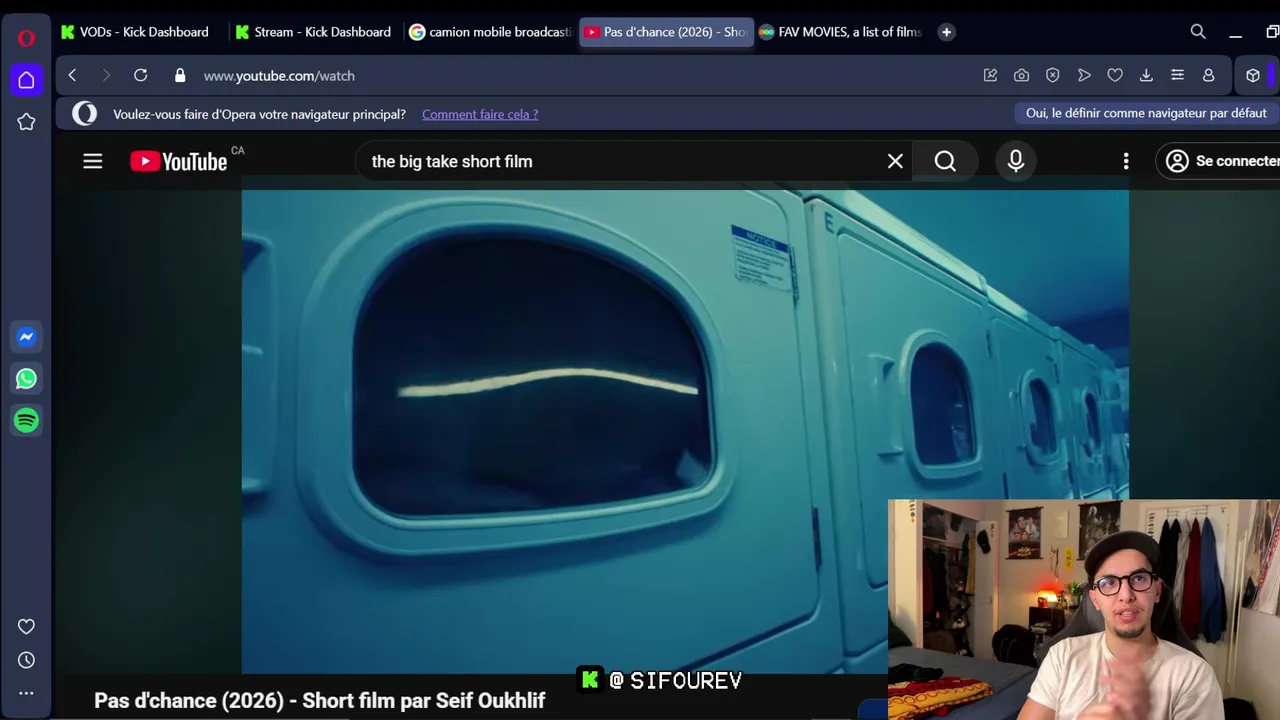The image size is (1280, 720).
Task: Open the ad blocker shield icon
Action: tap(1052, 75)
